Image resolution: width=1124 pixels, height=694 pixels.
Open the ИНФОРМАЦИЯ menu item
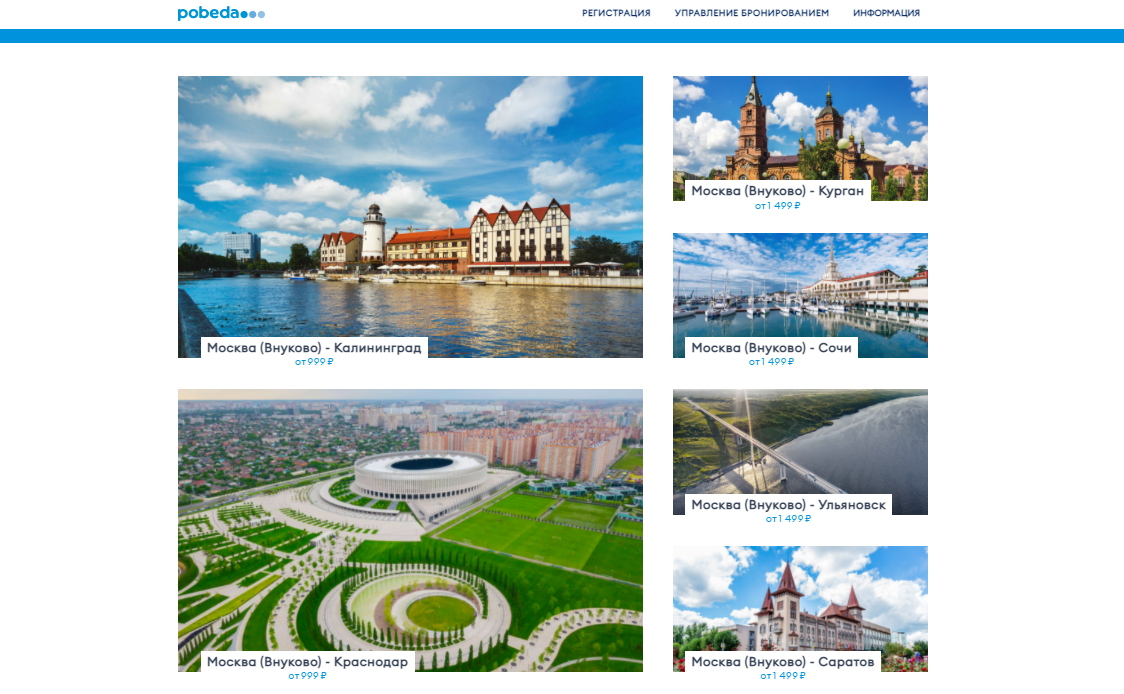point(886,13)
